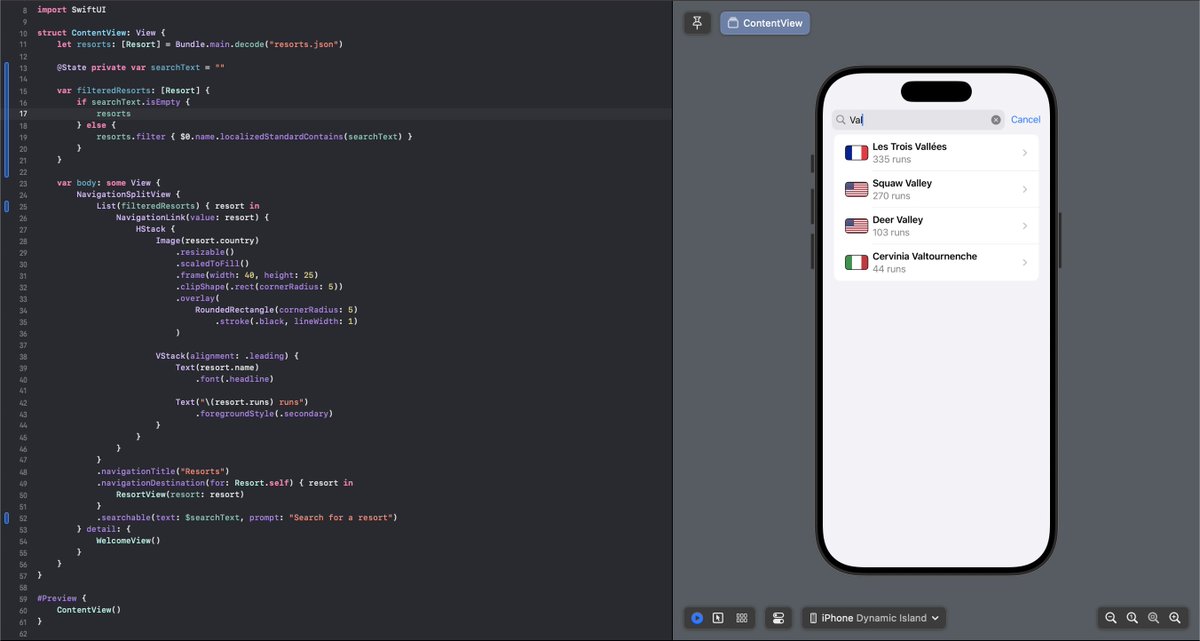Click the '.font(.headline)' code line
The width and height of the screenshot is (1200, 641).
[234, 379]
